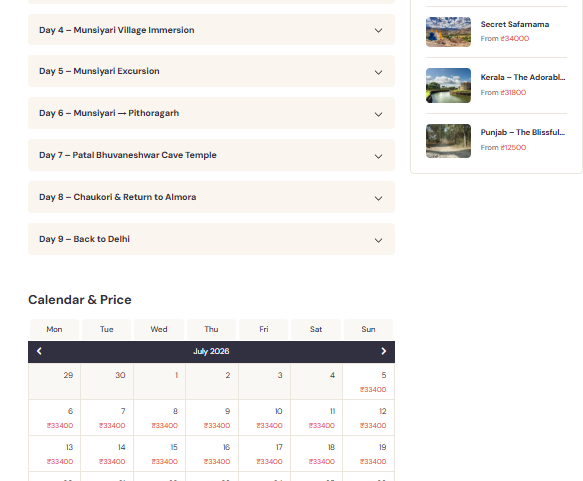This screenshot has height=481, width=583.
Task: Select July 15 in calendar
Action: [159, 454]
